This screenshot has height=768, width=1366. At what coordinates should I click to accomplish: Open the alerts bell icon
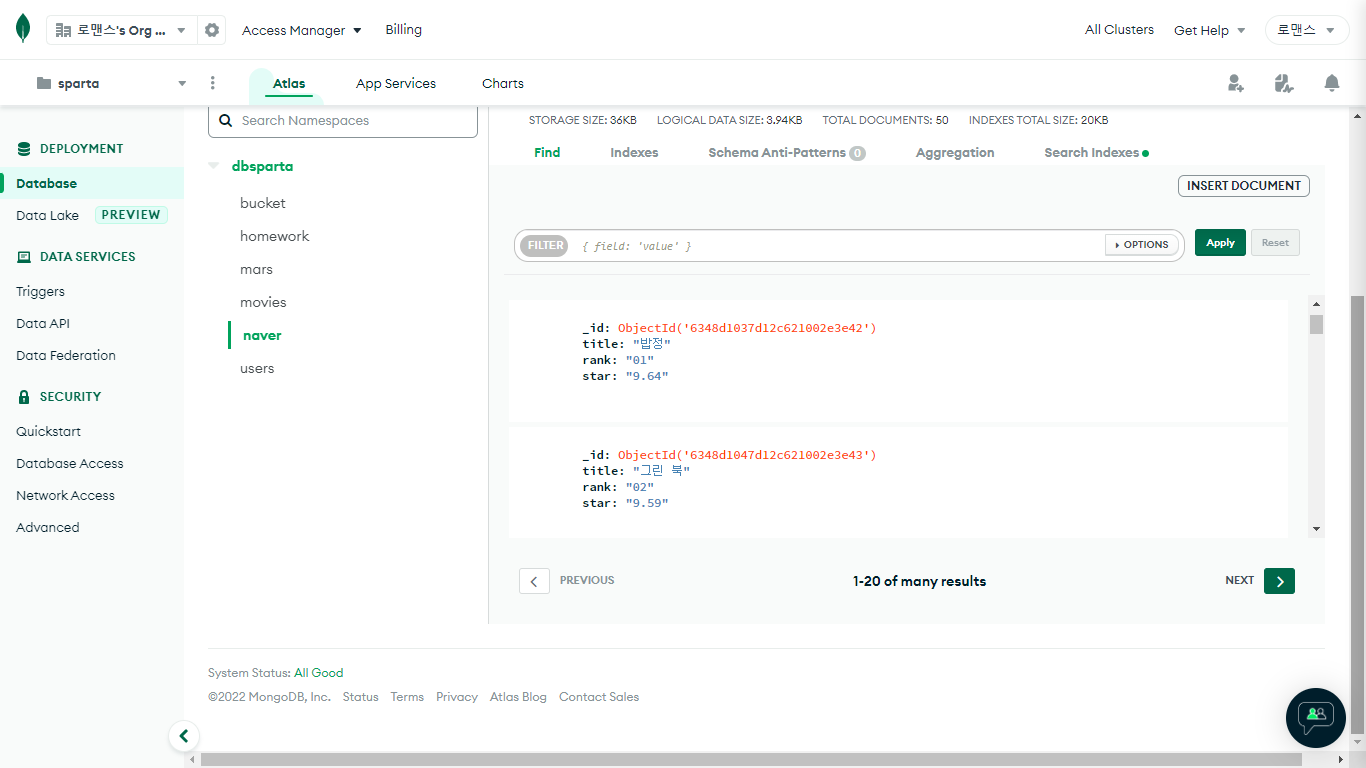coord(1332,83)
